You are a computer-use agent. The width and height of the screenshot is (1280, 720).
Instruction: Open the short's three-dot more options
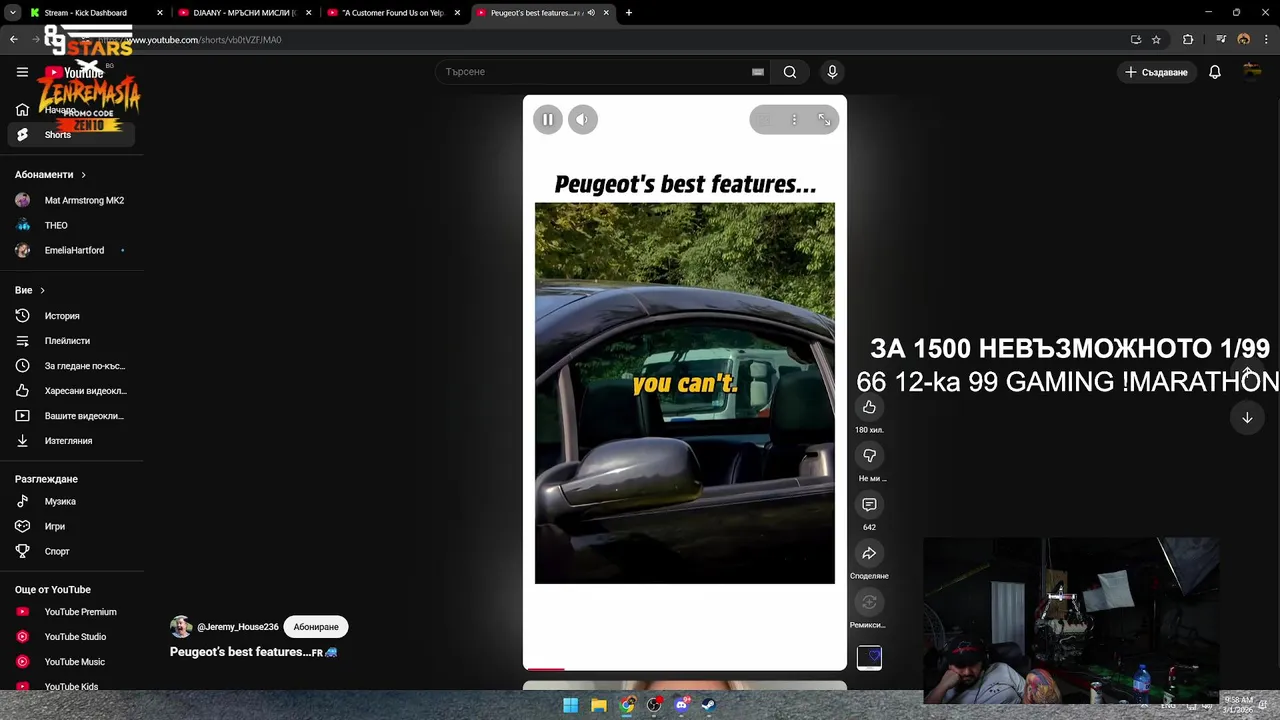click(x=794, y=120)
